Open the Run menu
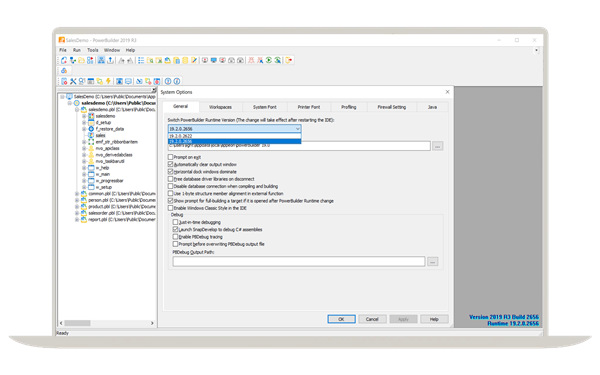This screenshot has width=600, height=375. [x=77, y=50]
